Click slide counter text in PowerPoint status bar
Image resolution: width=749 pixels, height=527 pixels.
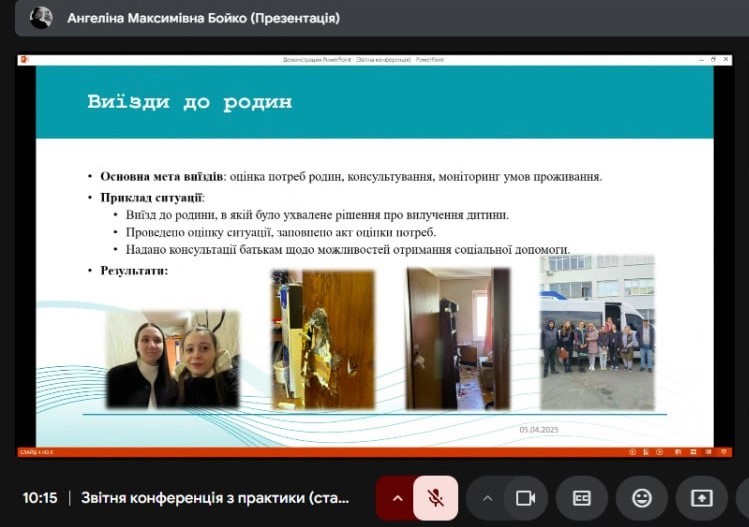point(37,452)
